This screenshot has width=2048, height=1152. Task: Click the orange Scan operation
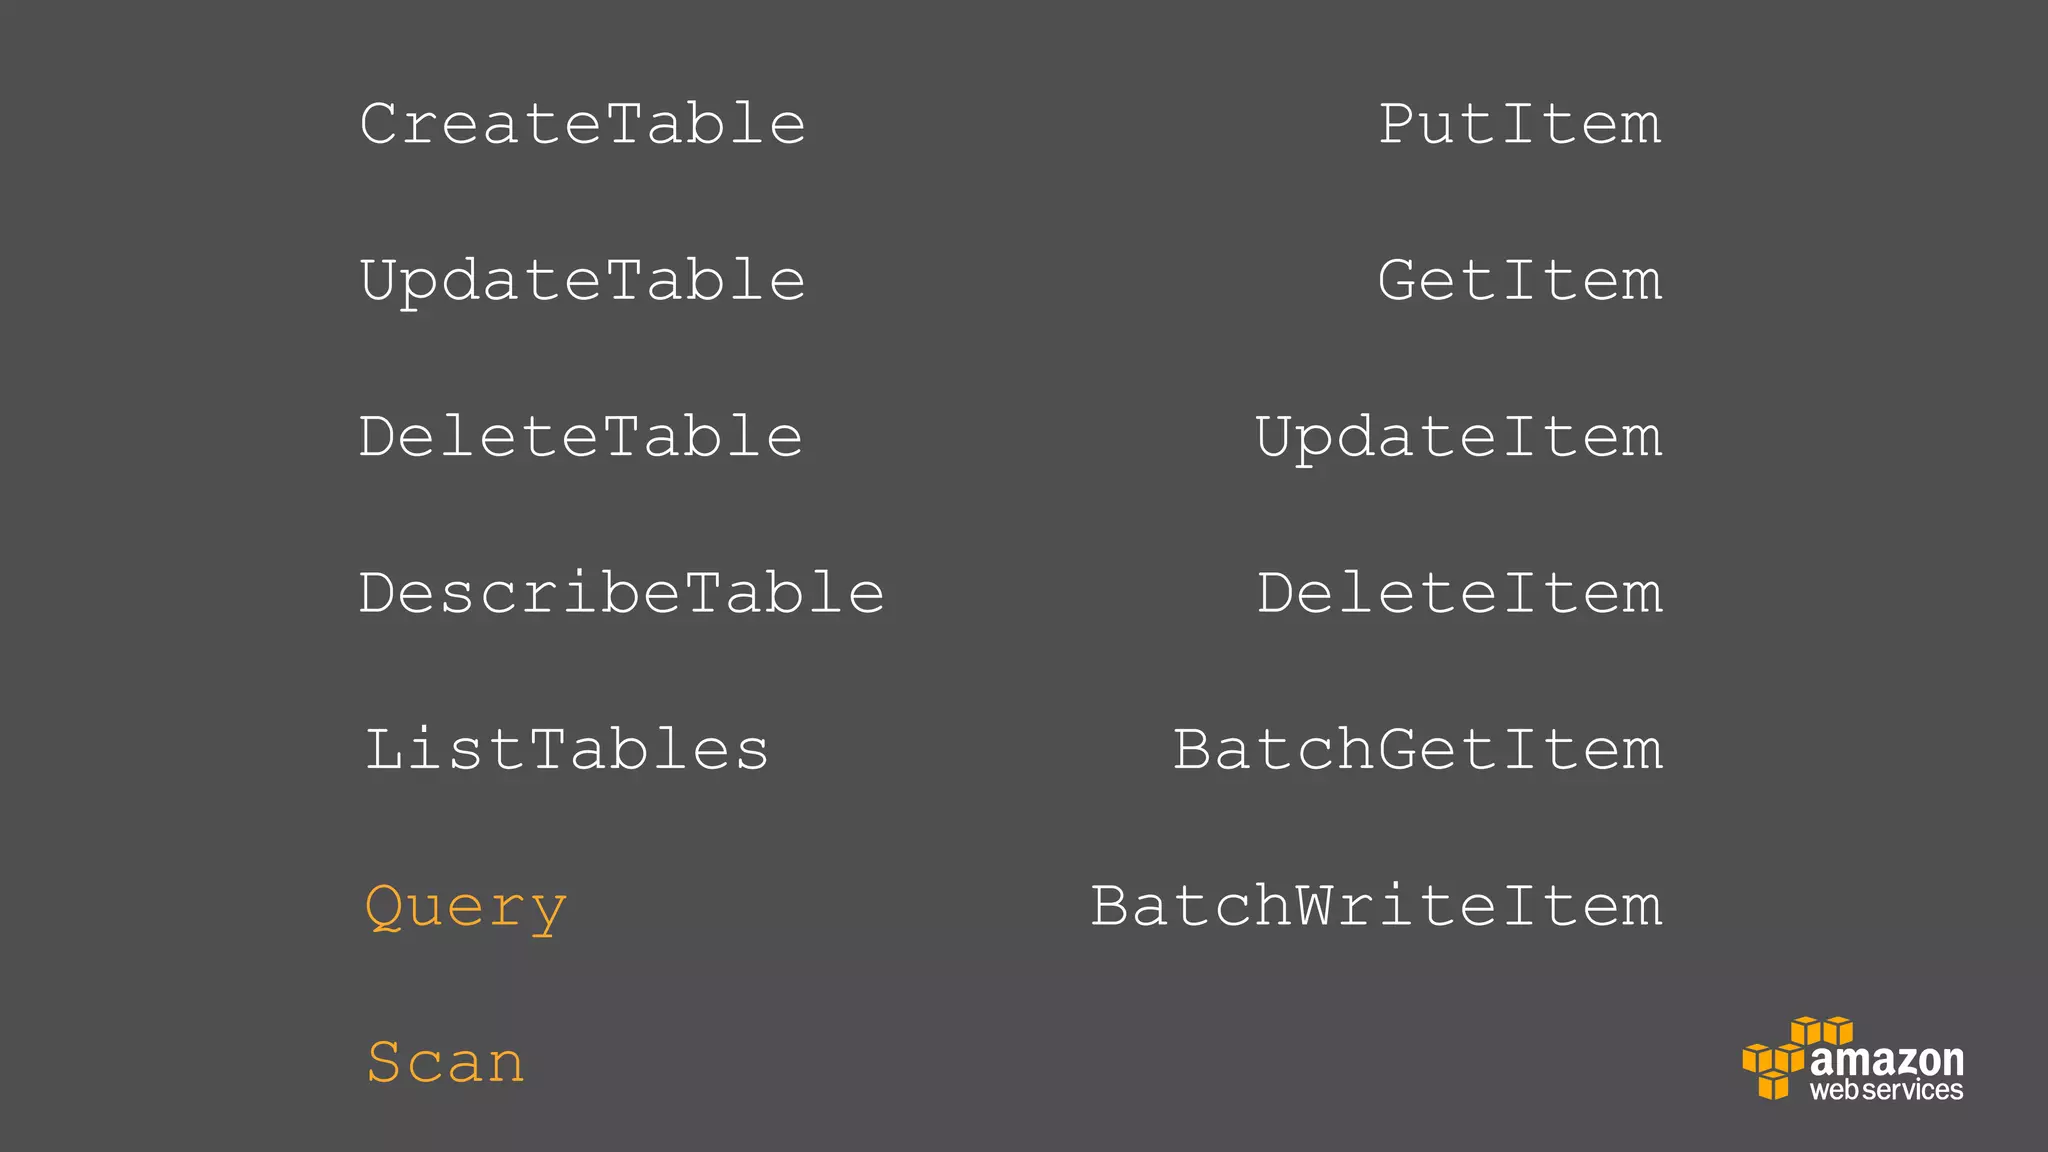[446, 1062]
